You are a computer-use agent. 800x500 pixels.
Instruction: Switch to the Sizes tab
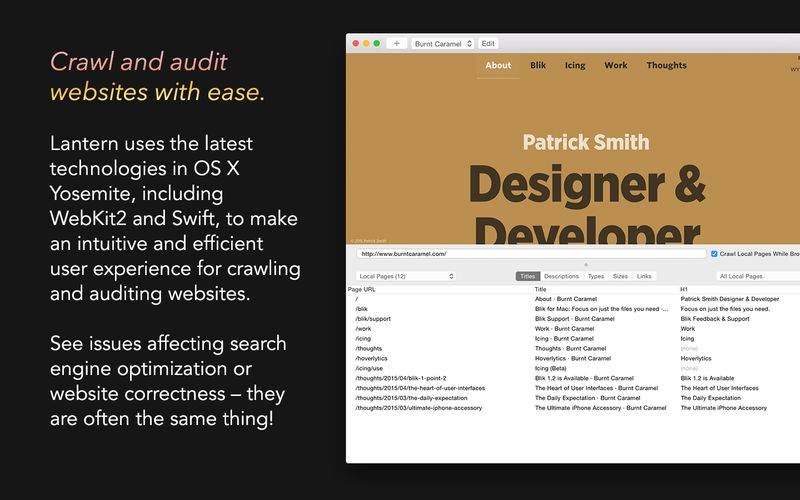(x=620, y=276)
